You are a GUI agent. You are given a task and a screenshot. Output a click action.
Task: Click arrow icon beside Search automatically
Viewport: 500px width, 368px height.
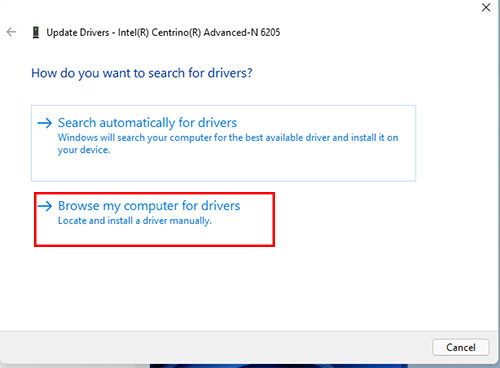[x=45, y=123]
